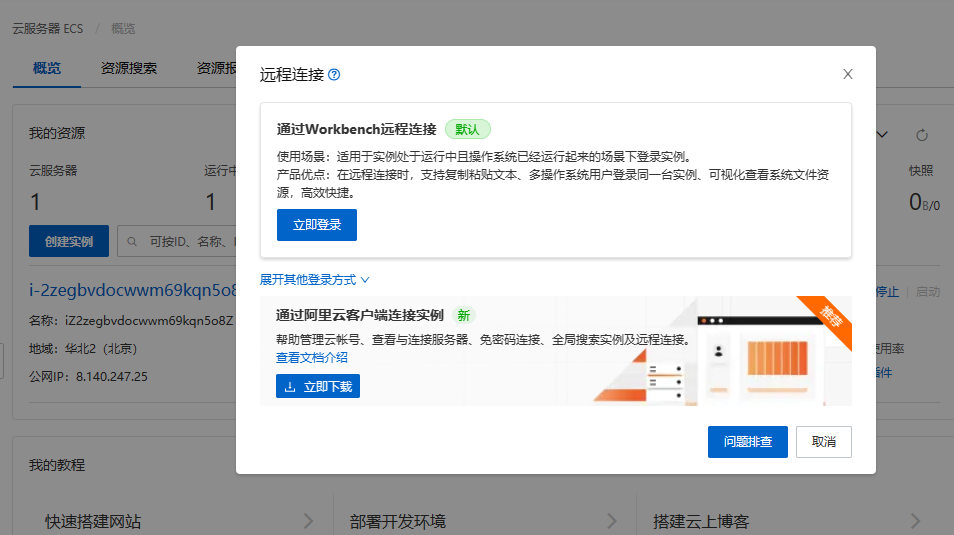The width and height of the screenshot is (954, 535).
Task: Click the chevron on 快速搭建网站 card
Action: (308, 521)
